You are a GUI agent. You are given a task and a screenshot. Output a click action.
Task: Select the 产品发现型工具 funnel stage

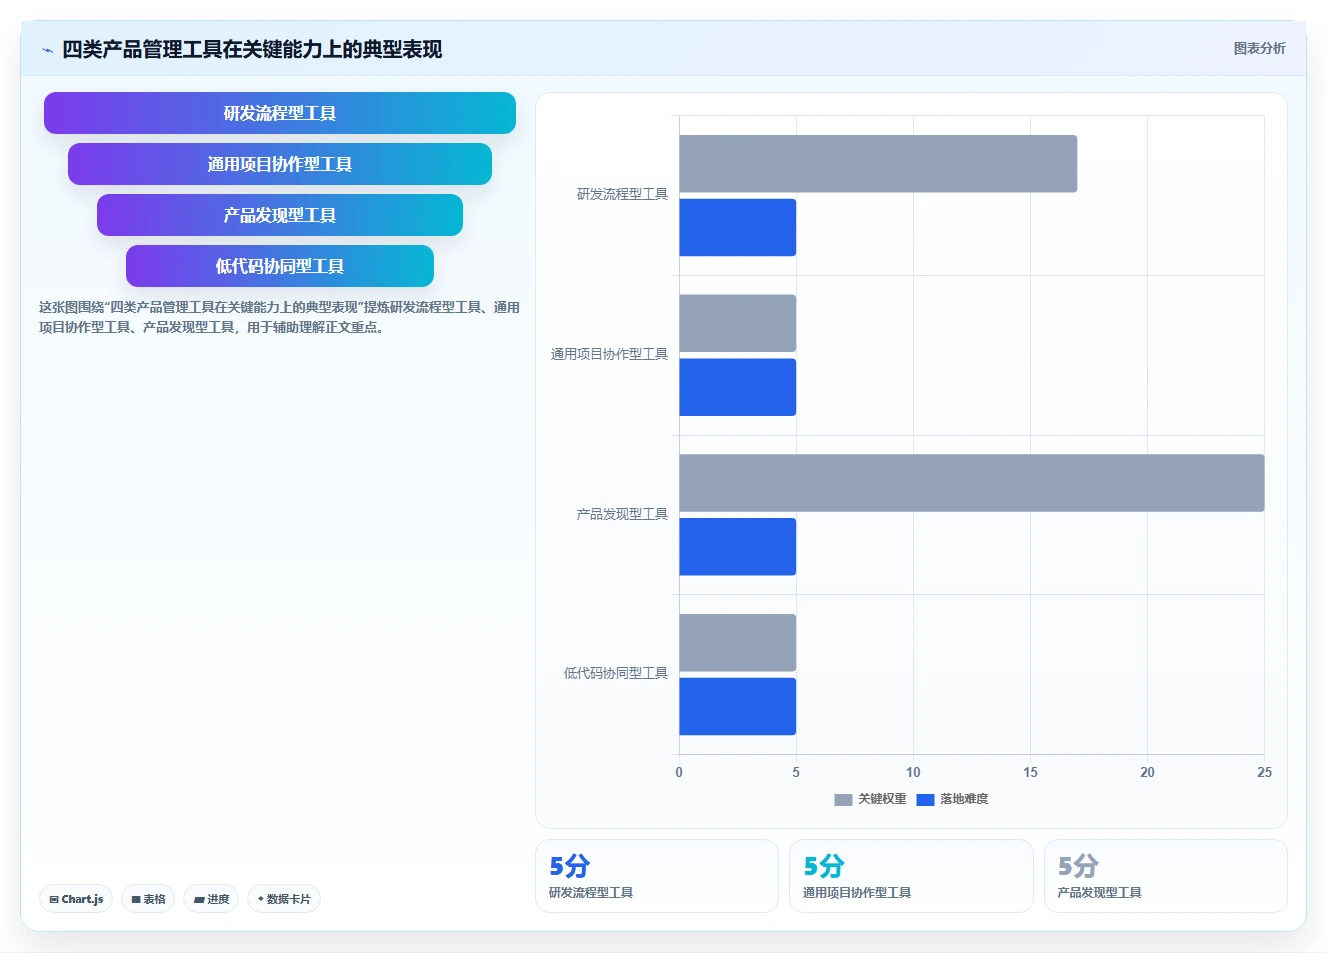pos(280,215)
